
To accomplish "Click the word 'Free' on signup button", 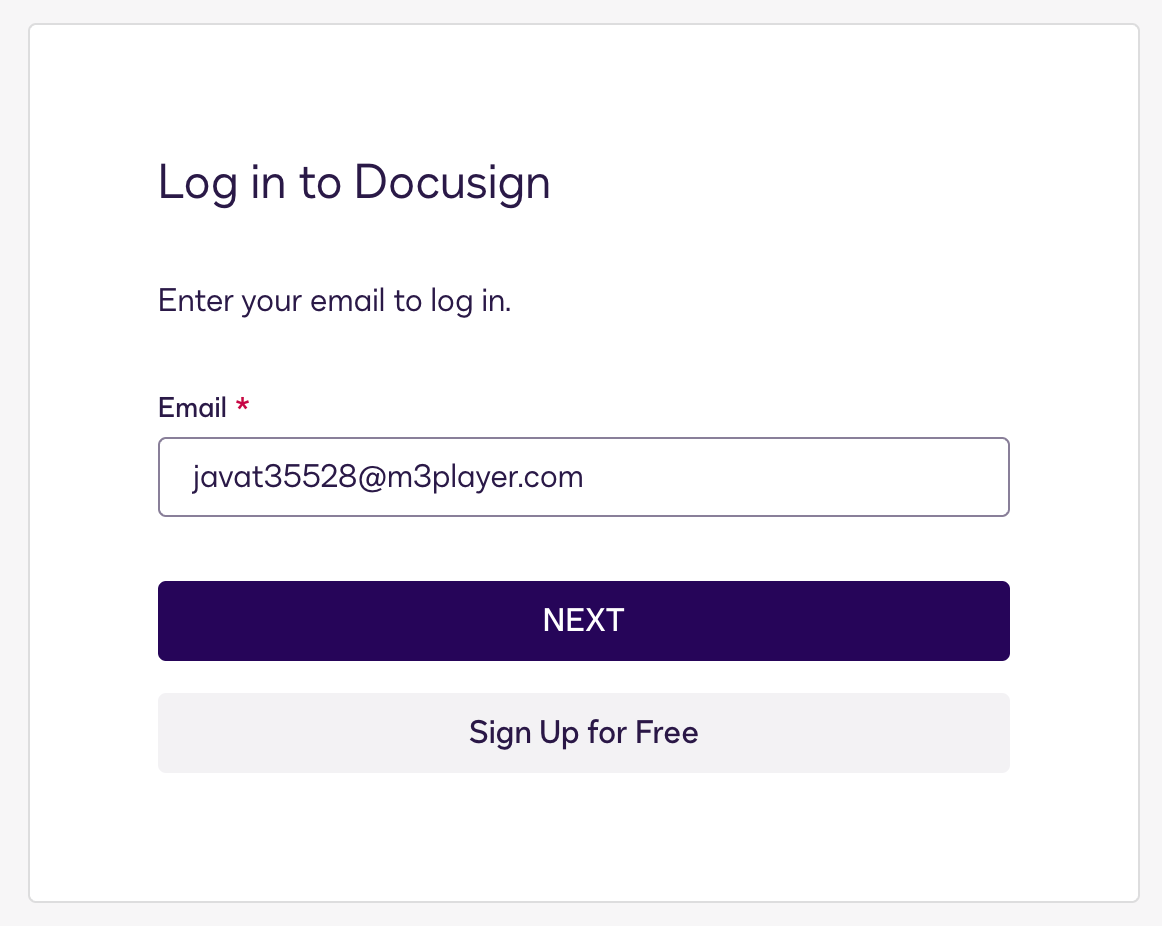I will pyautogui.click(x=667, y=732).
